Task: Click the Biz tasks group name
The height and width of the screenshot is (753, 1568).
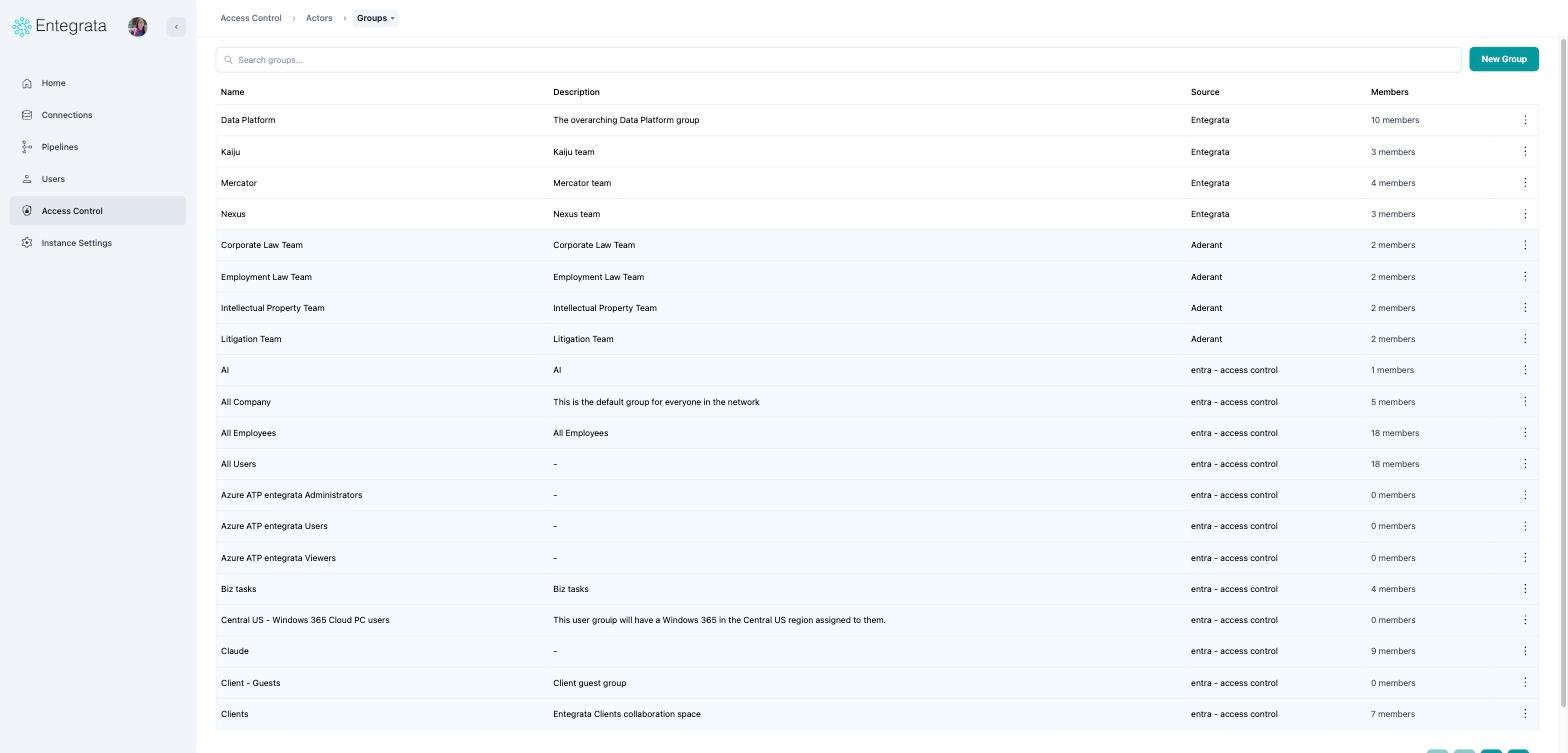Action: (238, 589)
